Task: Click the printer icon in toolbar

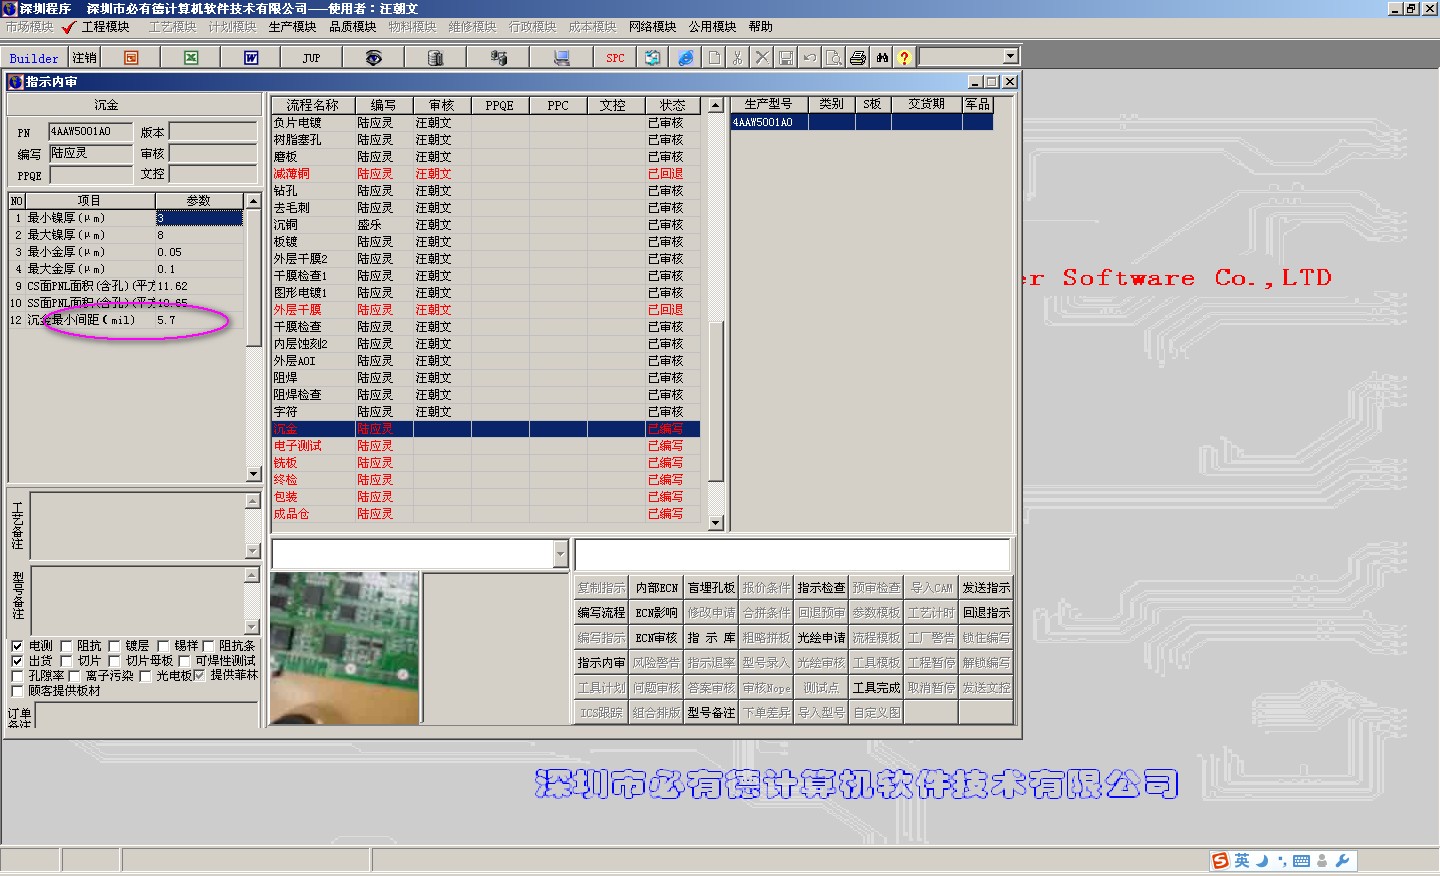Action: pos(858,58)
